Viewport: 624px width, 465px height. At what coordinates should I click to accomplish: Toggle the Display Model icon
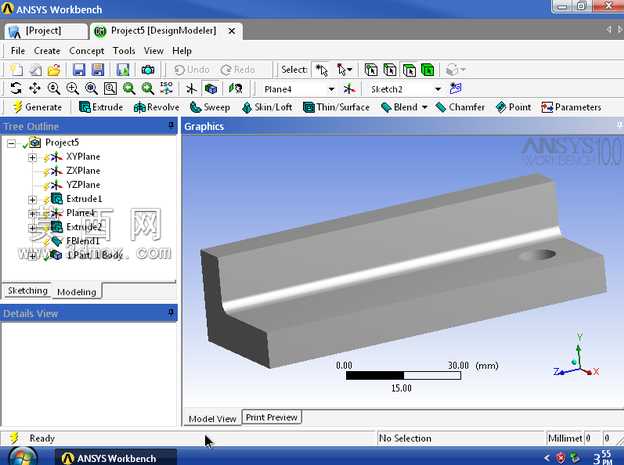click(211, 88)
